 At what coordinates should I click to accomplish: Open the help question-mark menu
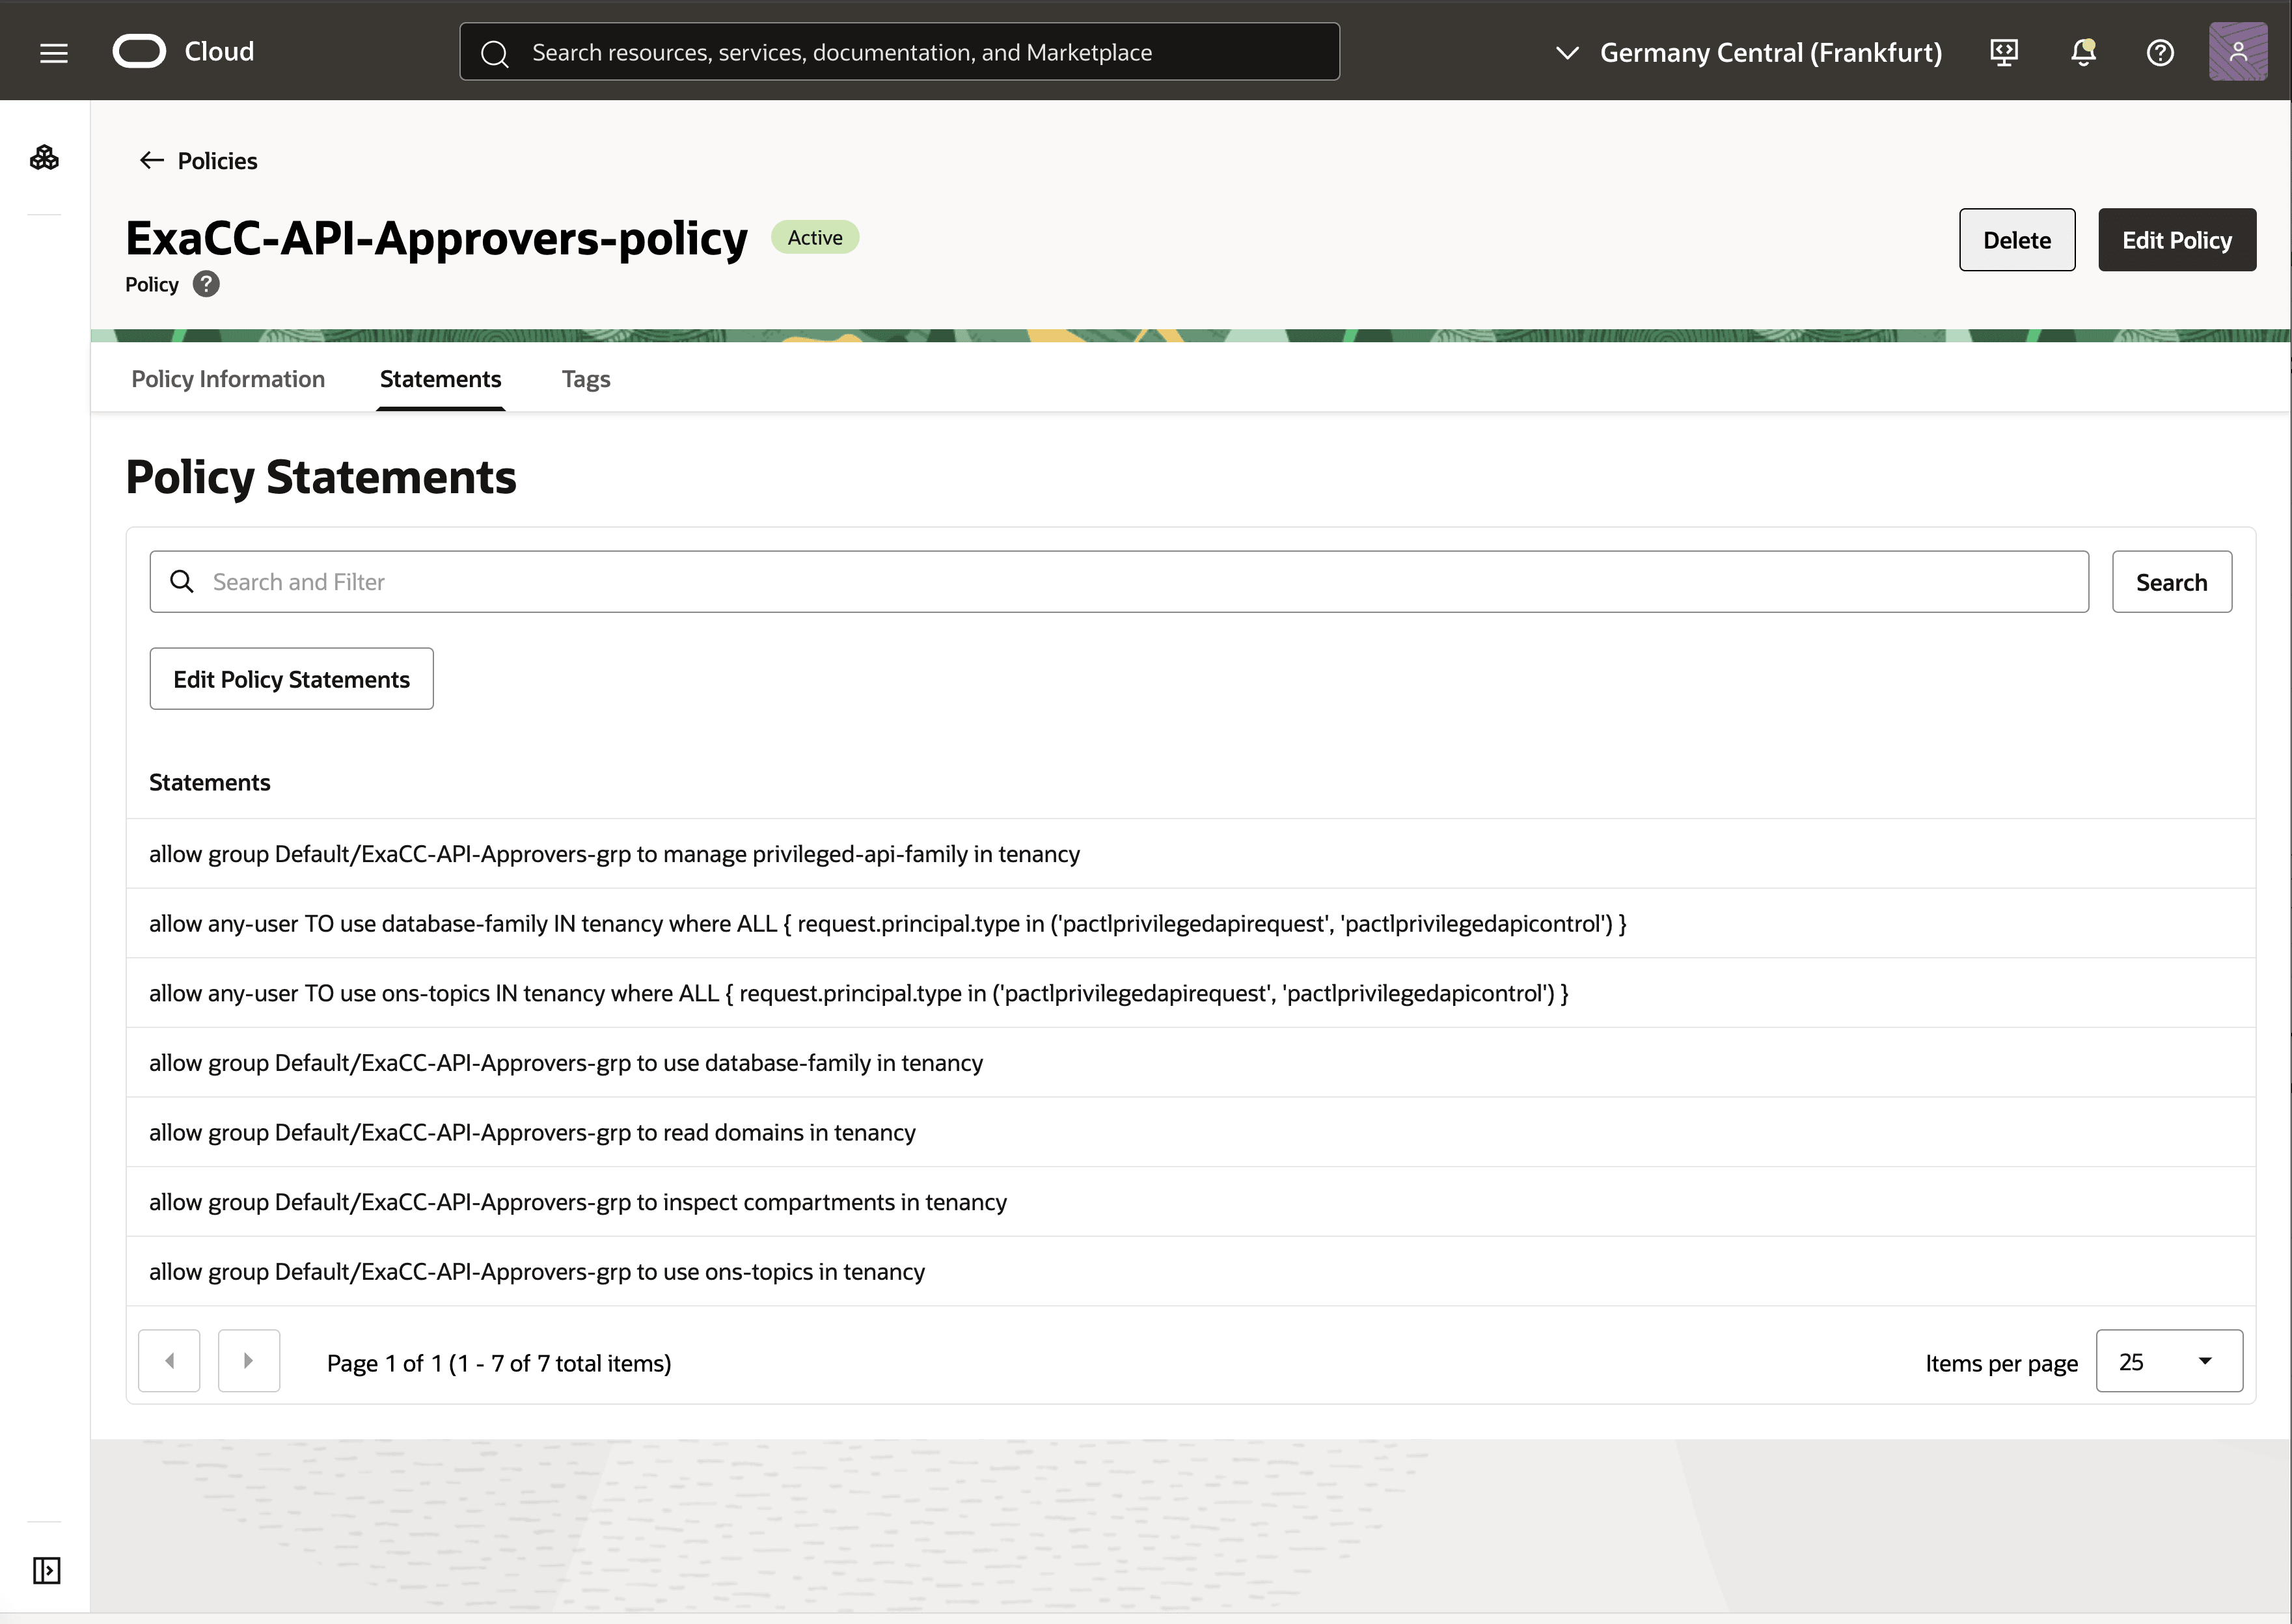(2160, 52)
